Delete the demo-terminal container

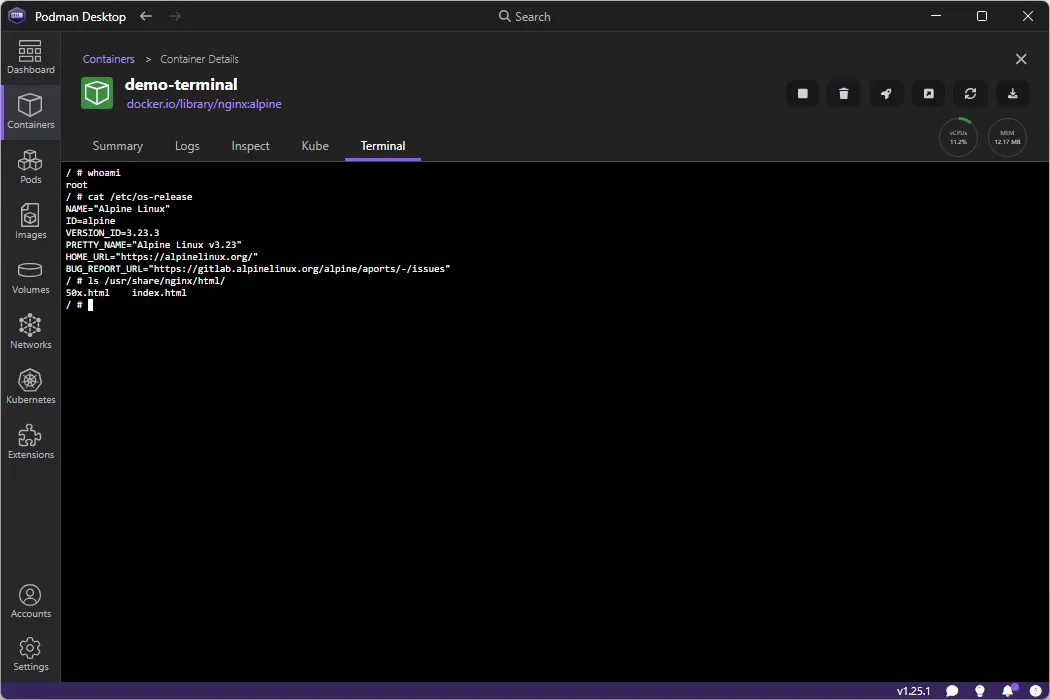843,93
